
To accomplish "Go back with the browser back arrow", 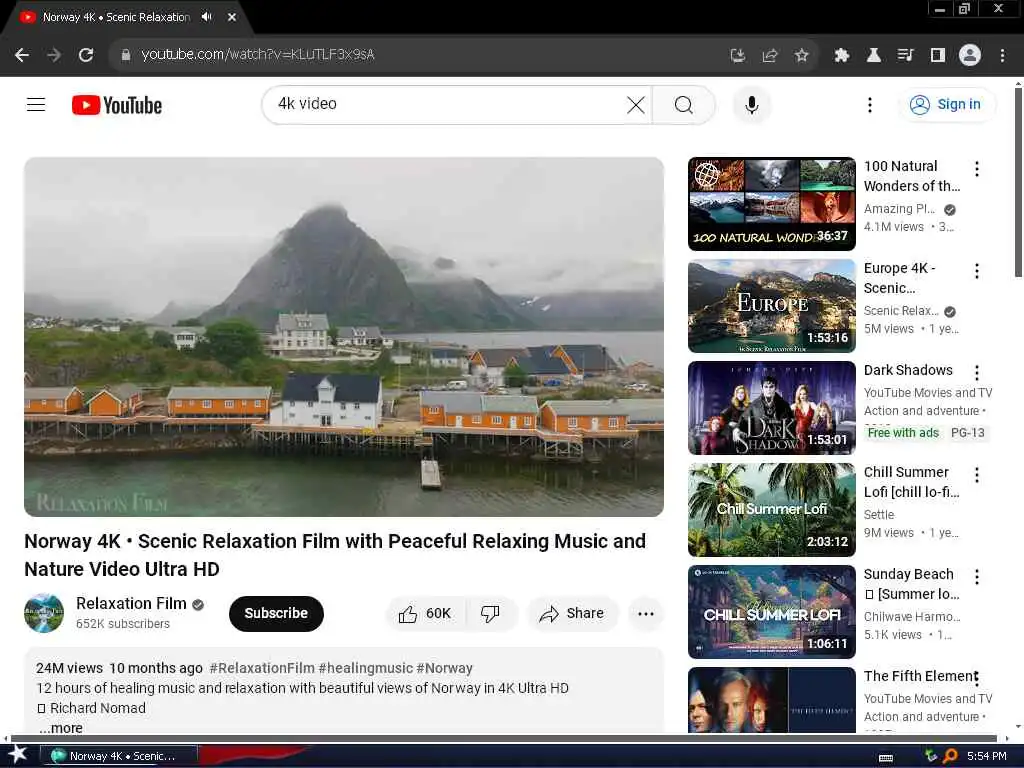I will click(22, 55).
